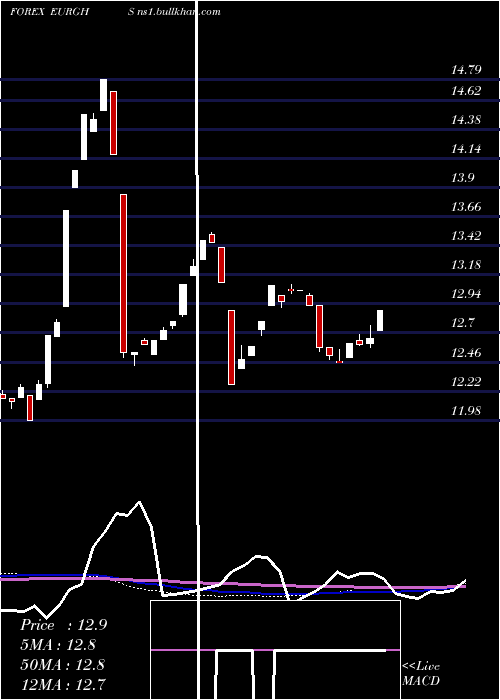Click the last white candlestick near 12.7
This screenshot has height=700, width=500.
(x=380, y=321)
